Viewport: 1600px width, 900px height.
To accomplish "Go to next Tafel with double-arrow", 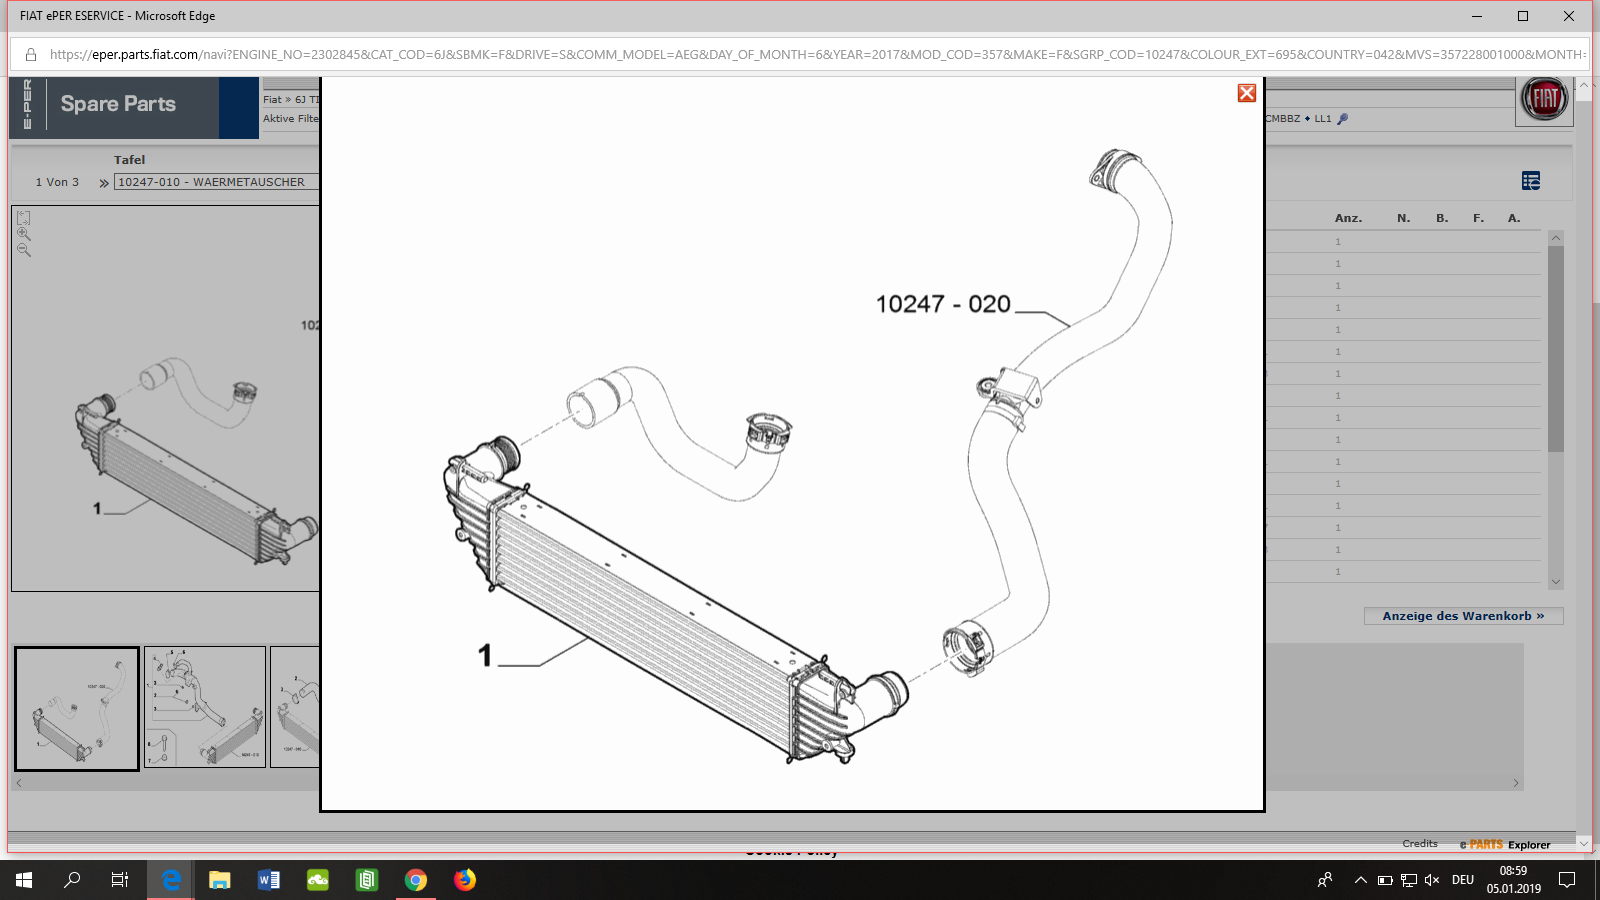I will (x=103, y=183).
